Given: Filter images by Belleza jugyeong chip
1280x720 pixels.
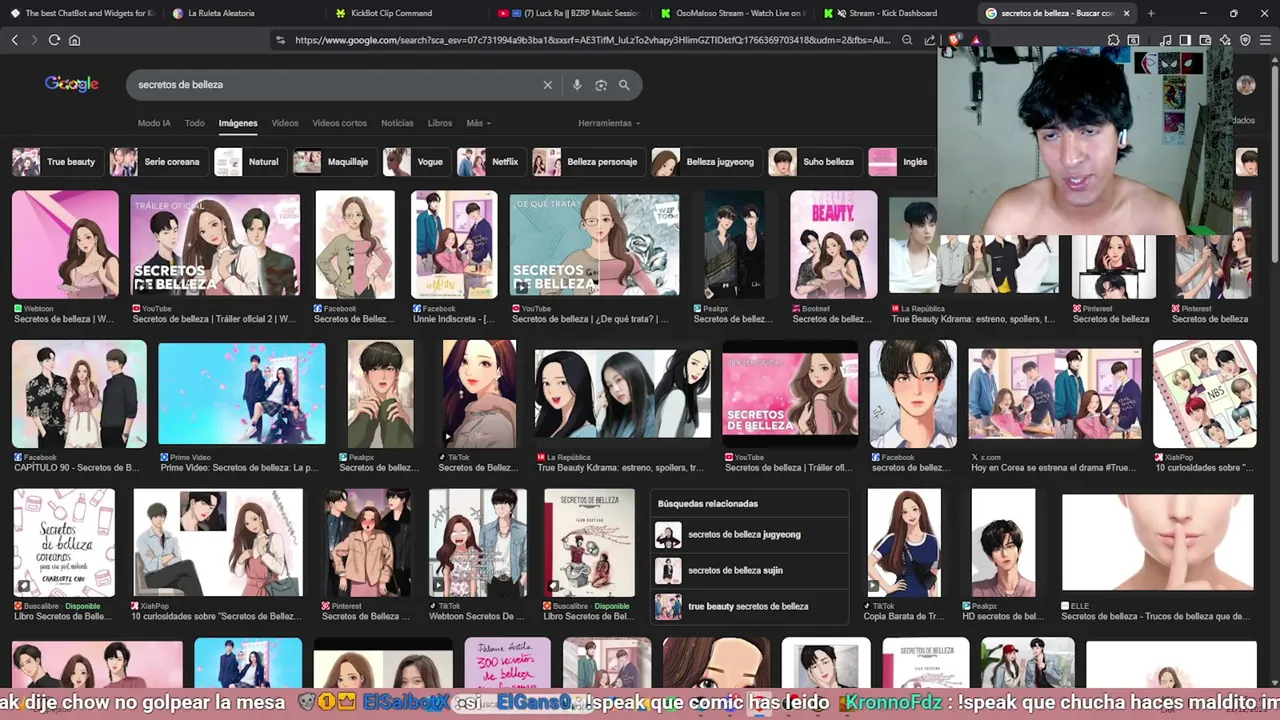Looking at the screenshot, I should tap(707, 162).
